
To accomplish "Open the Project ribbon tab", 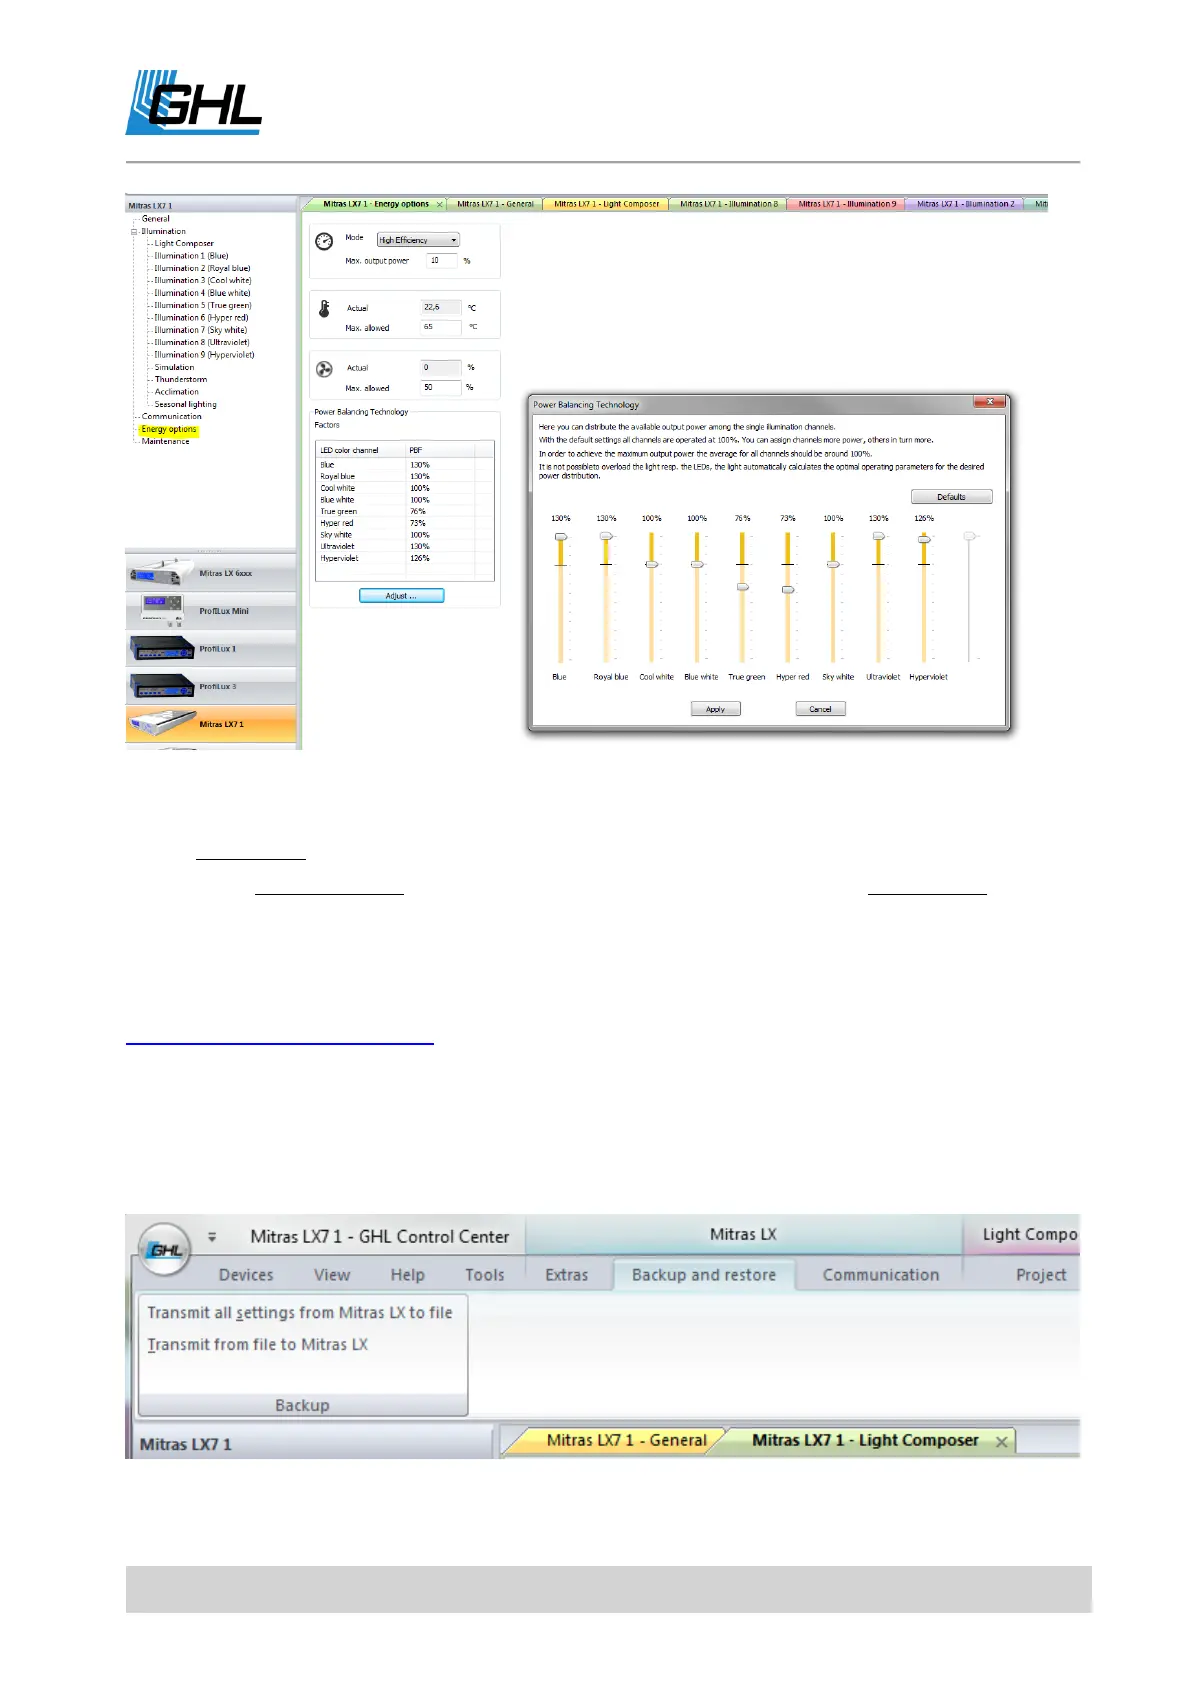I will (x=1041, y=1275).
